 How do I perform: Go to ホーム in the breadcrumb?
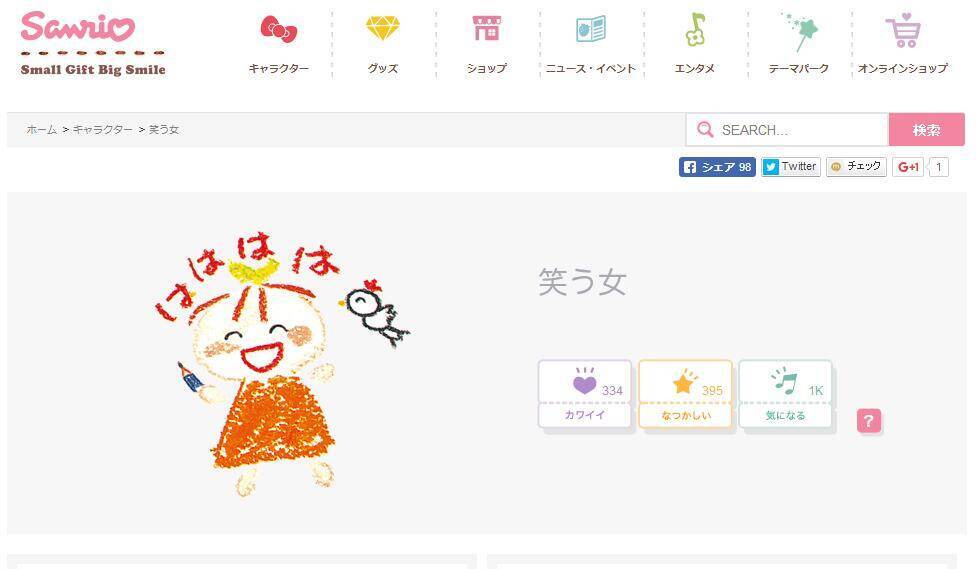[41, 130]
